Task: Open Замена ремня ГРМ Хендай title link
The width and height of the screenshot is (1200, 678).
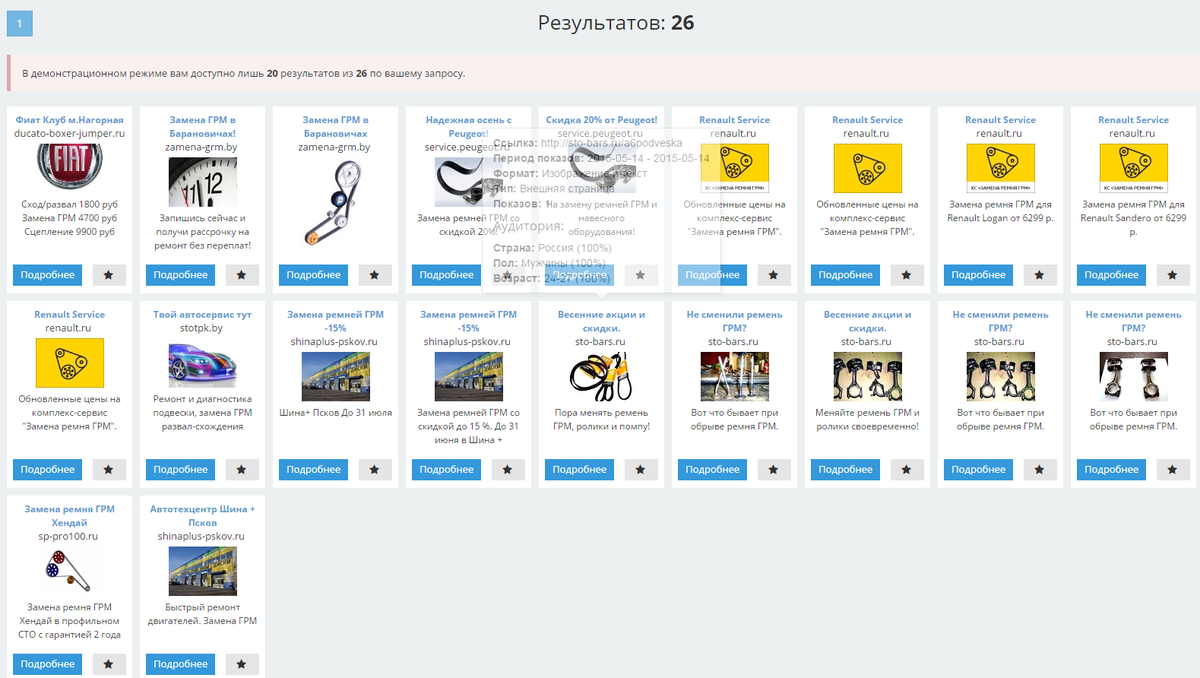Action: [69, 515]
